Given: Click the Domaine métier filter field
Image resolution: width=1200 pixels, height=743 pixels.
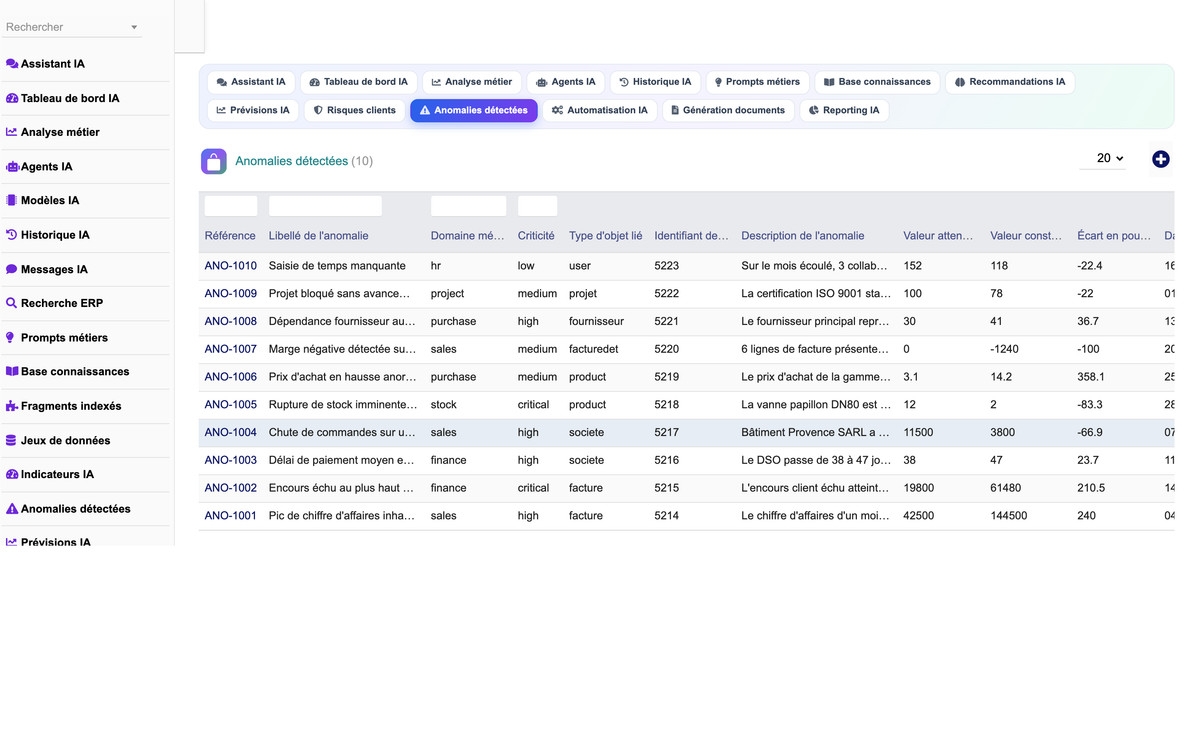Looking at the screenshot, I should (x=468, y=206).
